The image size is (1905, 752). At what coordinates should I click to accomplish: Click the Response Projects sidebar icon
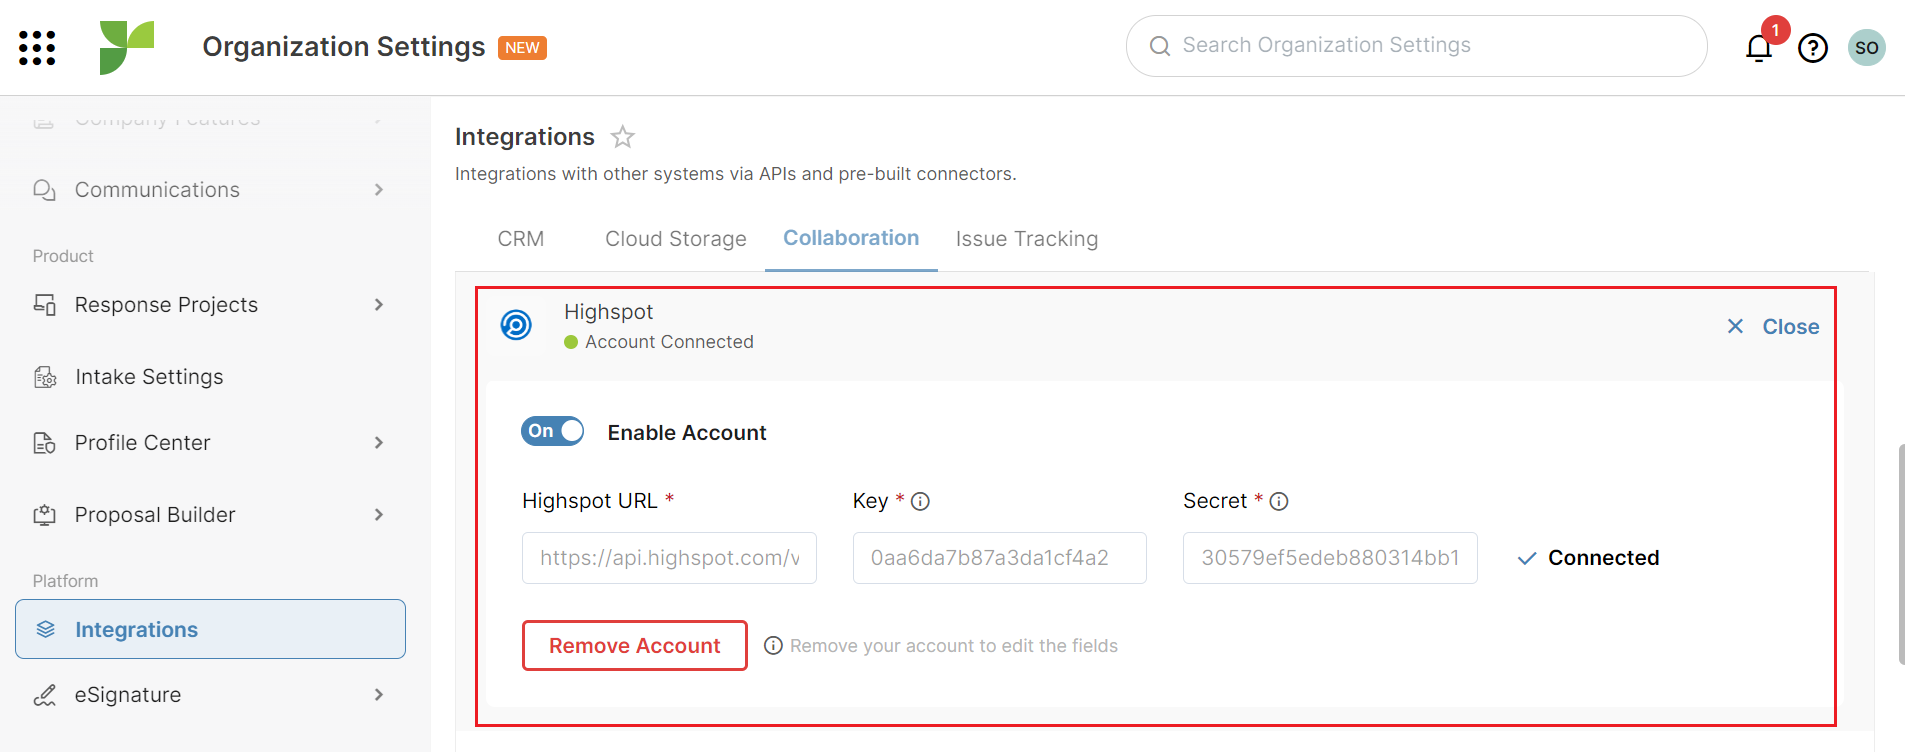coord(44,305)
